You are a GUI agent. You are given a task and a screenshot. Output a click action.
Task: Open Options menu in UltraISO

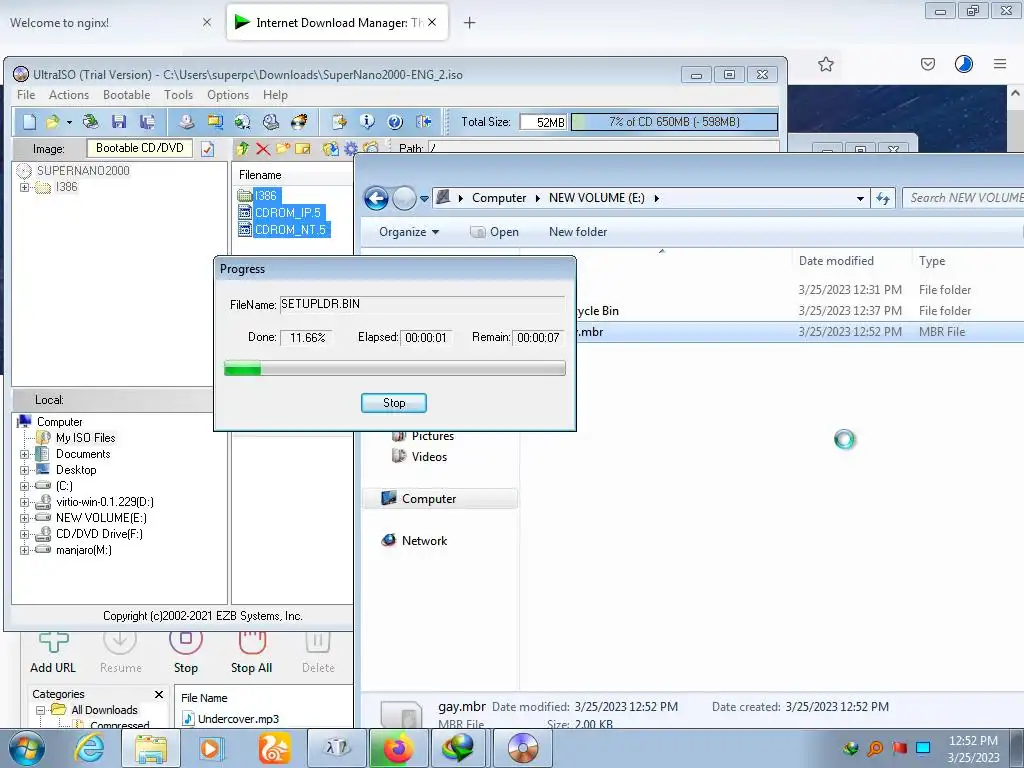[228, 95]
